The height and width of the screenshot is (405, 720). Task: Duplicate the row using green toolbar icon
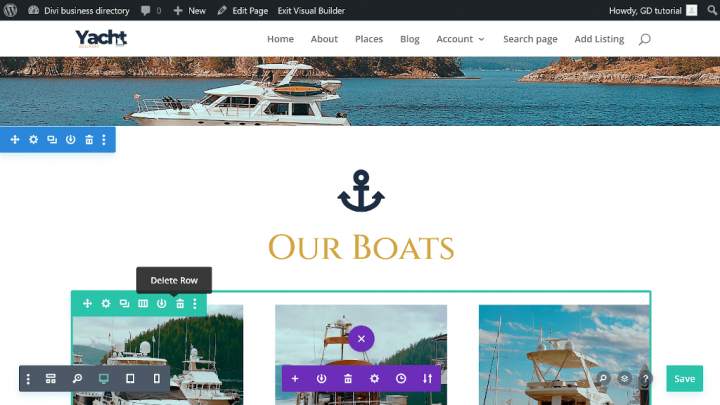[x=124, y=304]
